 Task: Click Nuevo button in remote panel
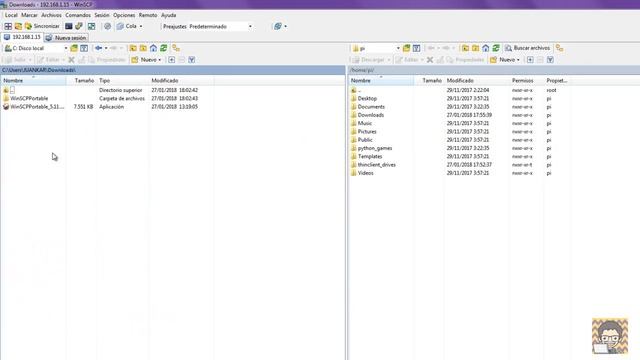tap(503, 60)
